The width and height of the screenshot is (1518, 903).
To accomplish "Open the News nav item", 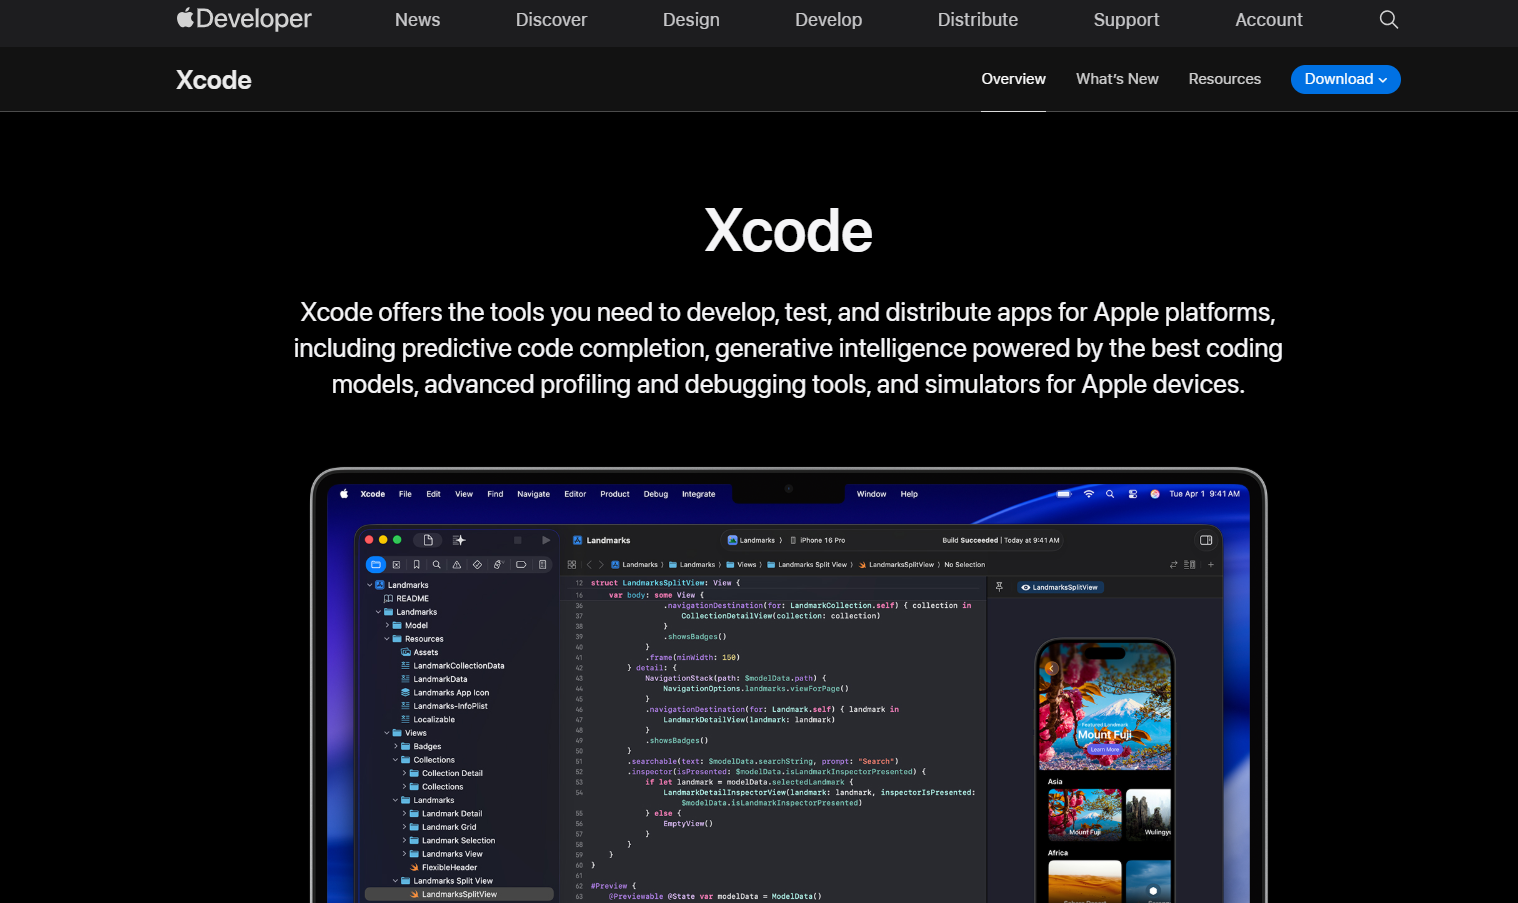I will (417, 19).
